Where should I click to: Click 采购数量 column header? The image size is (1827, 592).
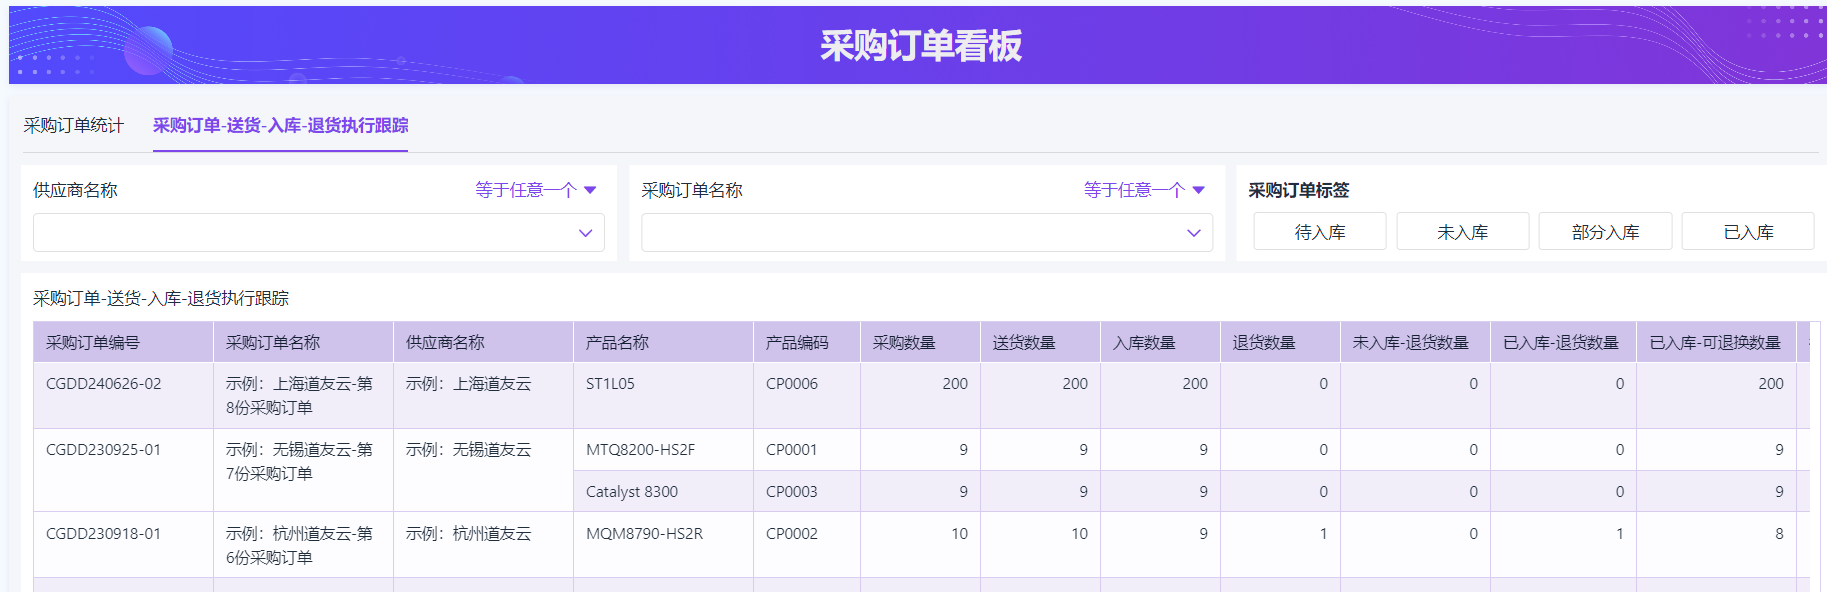pyautogui.click(x=920, y=342)
